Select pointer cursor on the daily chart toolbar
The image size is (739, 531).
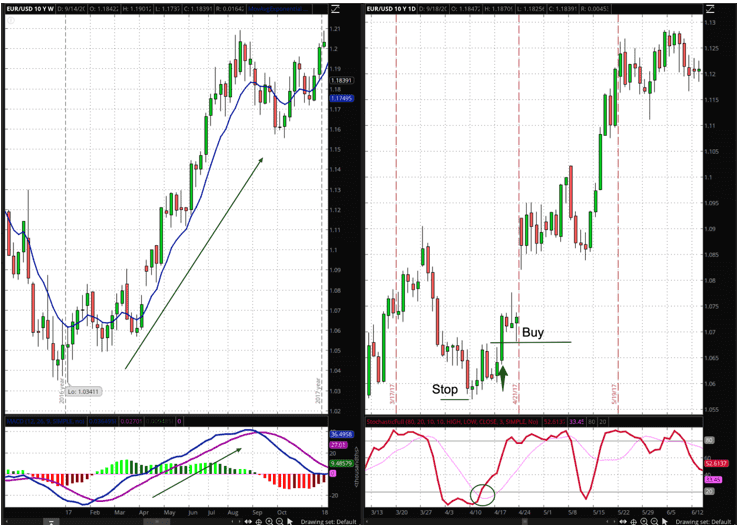[x=665, y=522]
